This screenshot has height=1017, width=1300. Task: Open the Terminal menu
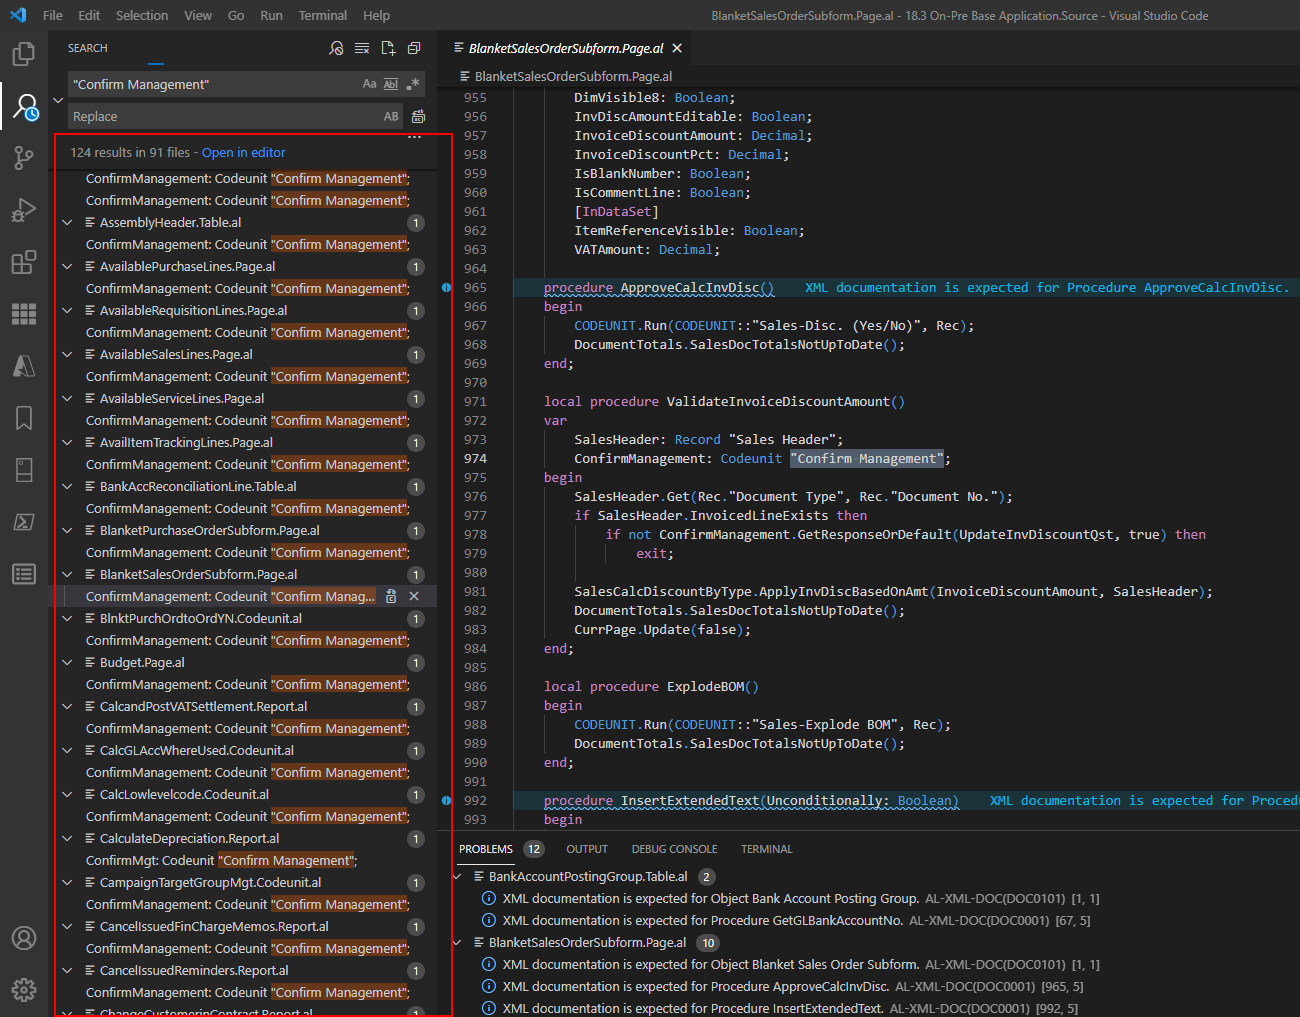322,15
